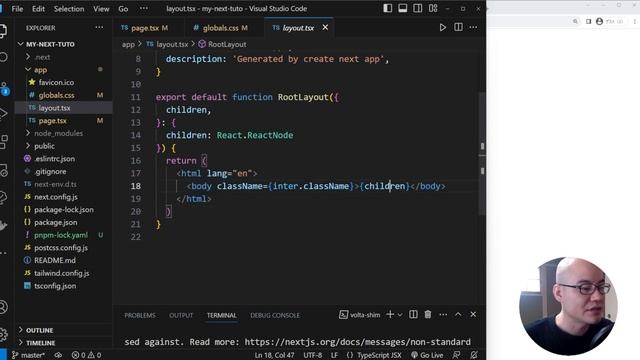Toggle the secondary side bar layout icon
Image resolution: width=640 pixels, height=360 pixels.
tap(418, 8)
